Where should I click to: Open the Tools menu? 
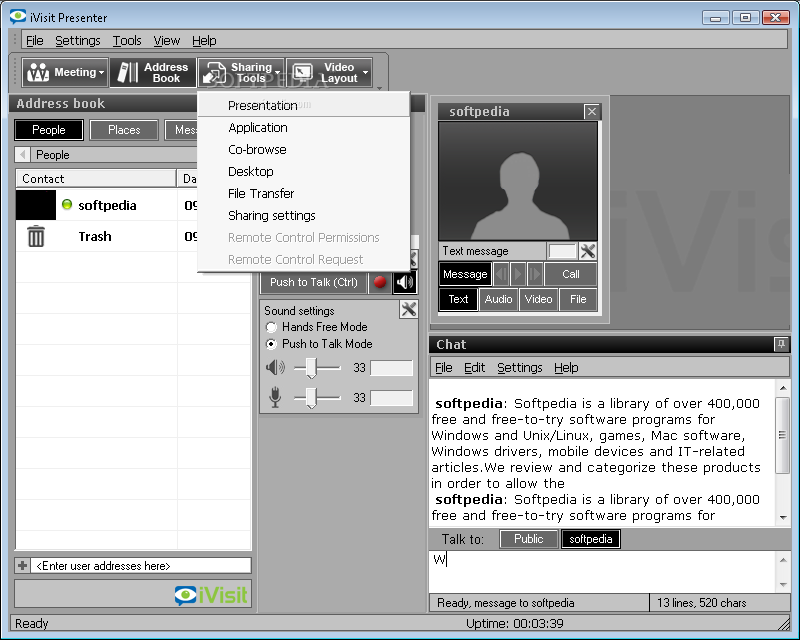coord(127,40)
